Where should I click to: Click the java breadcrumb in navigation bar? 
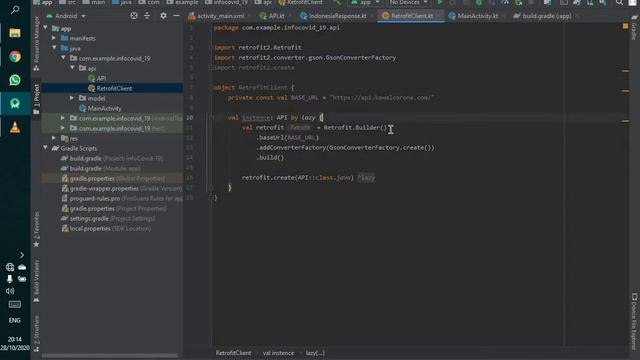(122, 2)
